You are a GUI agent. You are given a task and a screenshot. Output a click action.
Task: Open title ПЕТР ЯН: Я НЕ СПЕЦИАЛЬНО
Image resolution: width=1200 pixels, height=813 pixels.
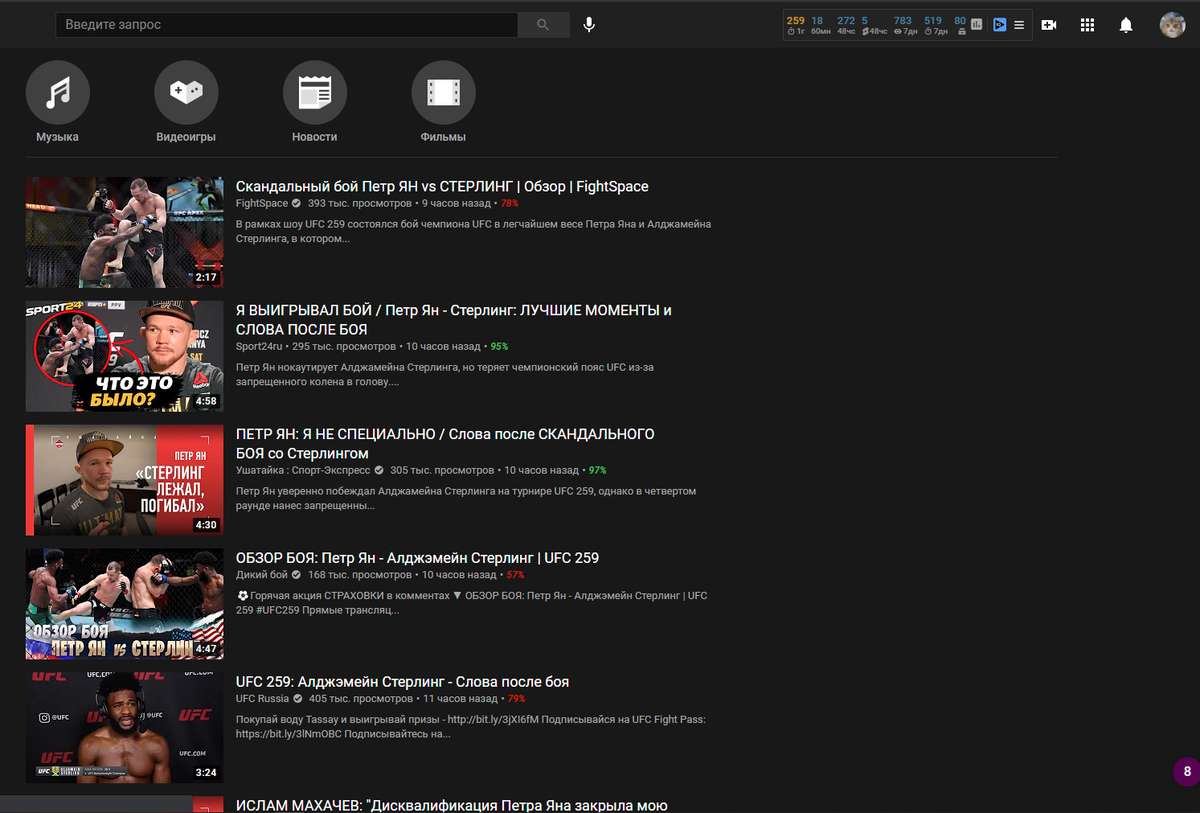tap(445, 444)
